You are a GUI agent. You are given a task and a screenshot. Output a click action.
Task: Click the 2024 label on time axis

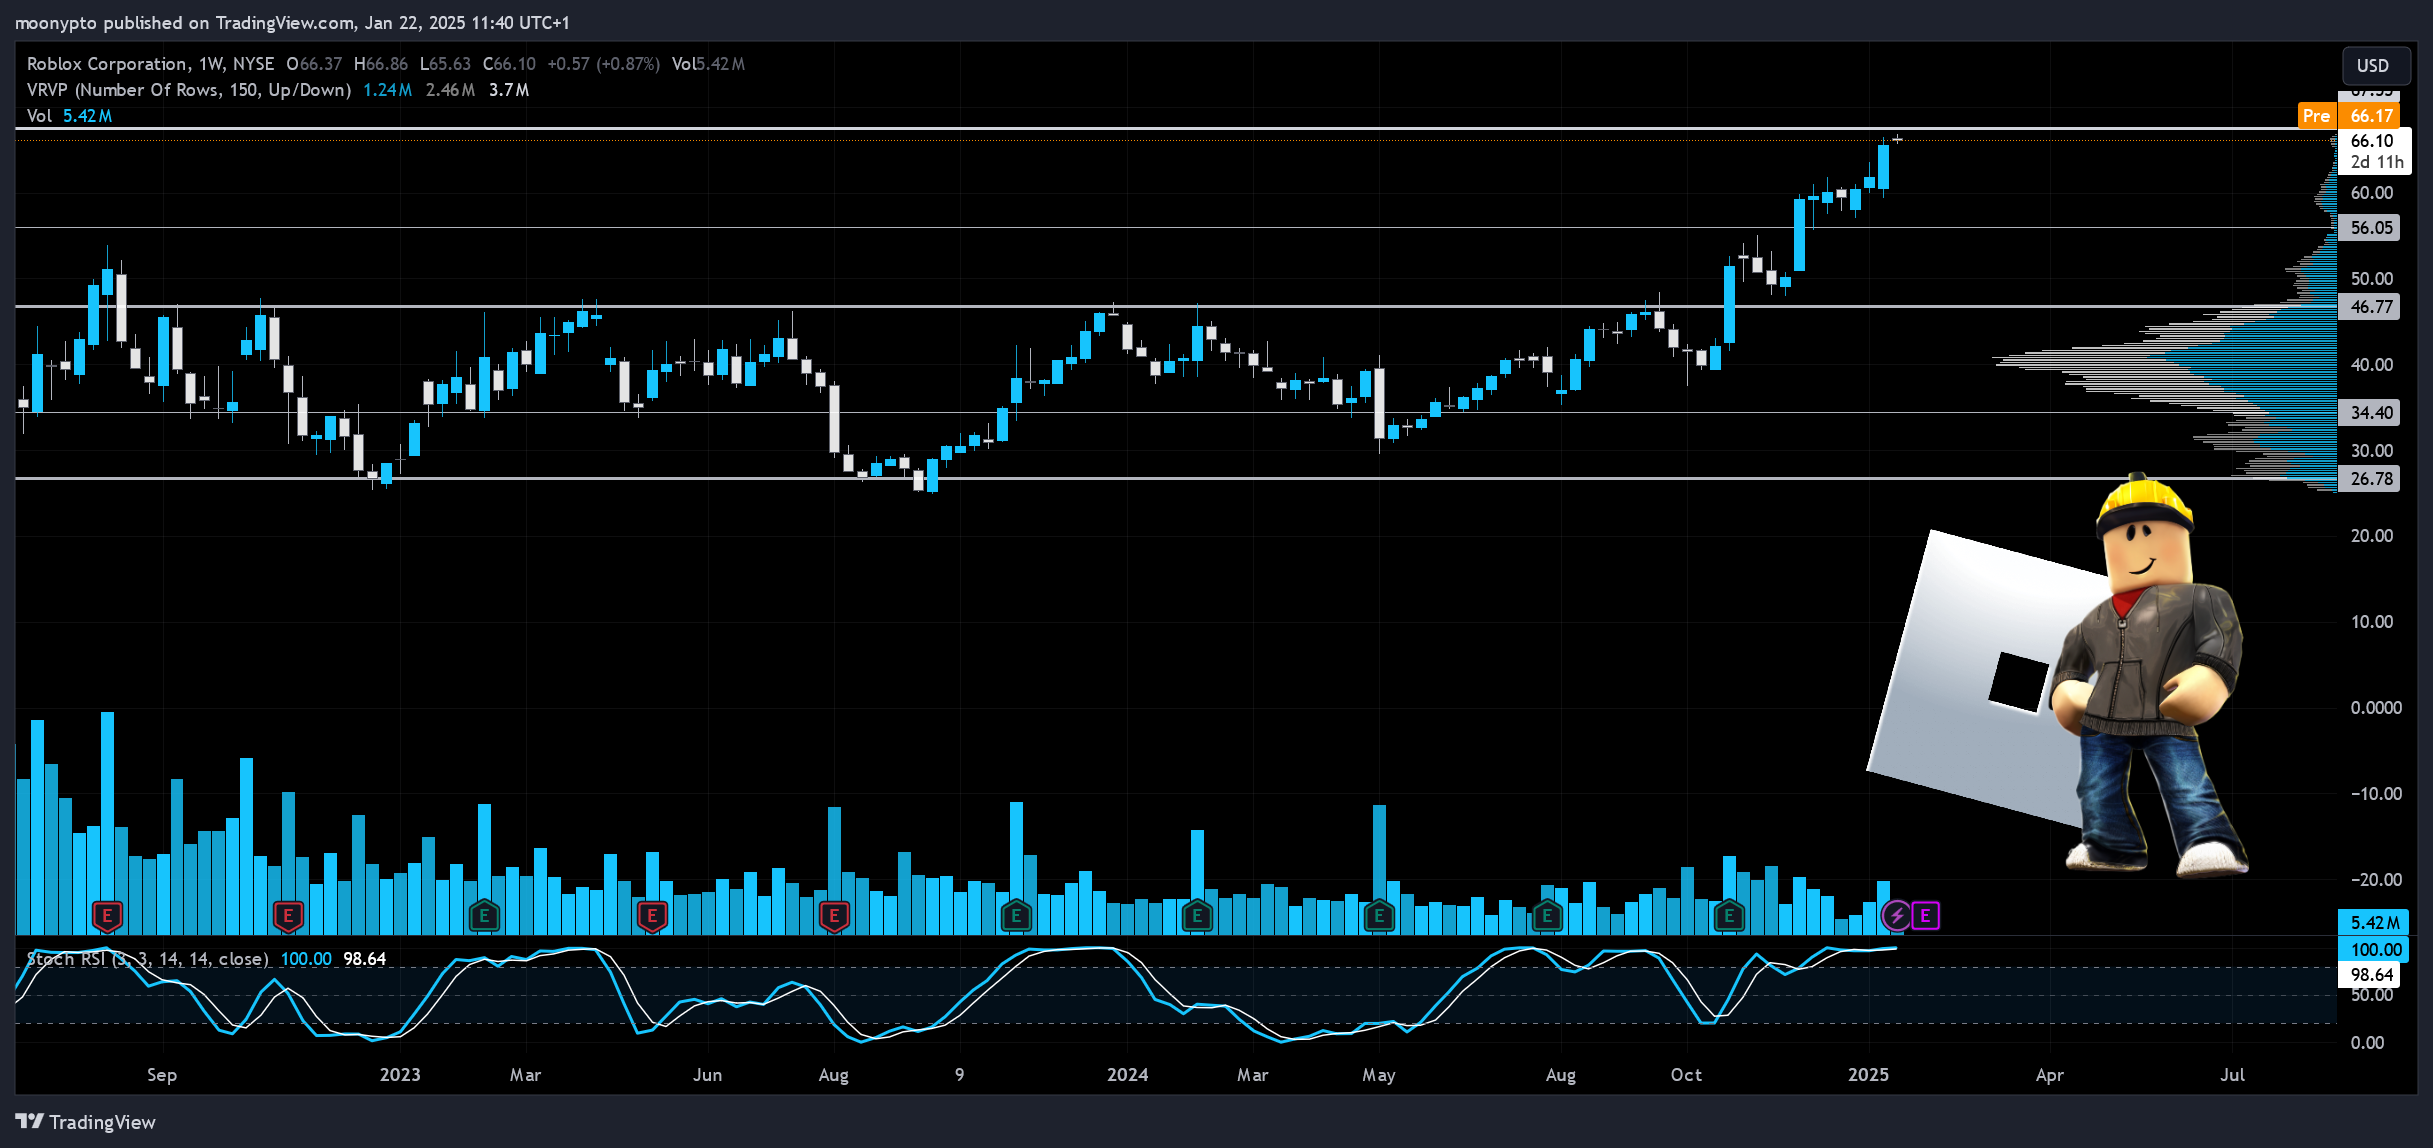tap(1127, 1075)
